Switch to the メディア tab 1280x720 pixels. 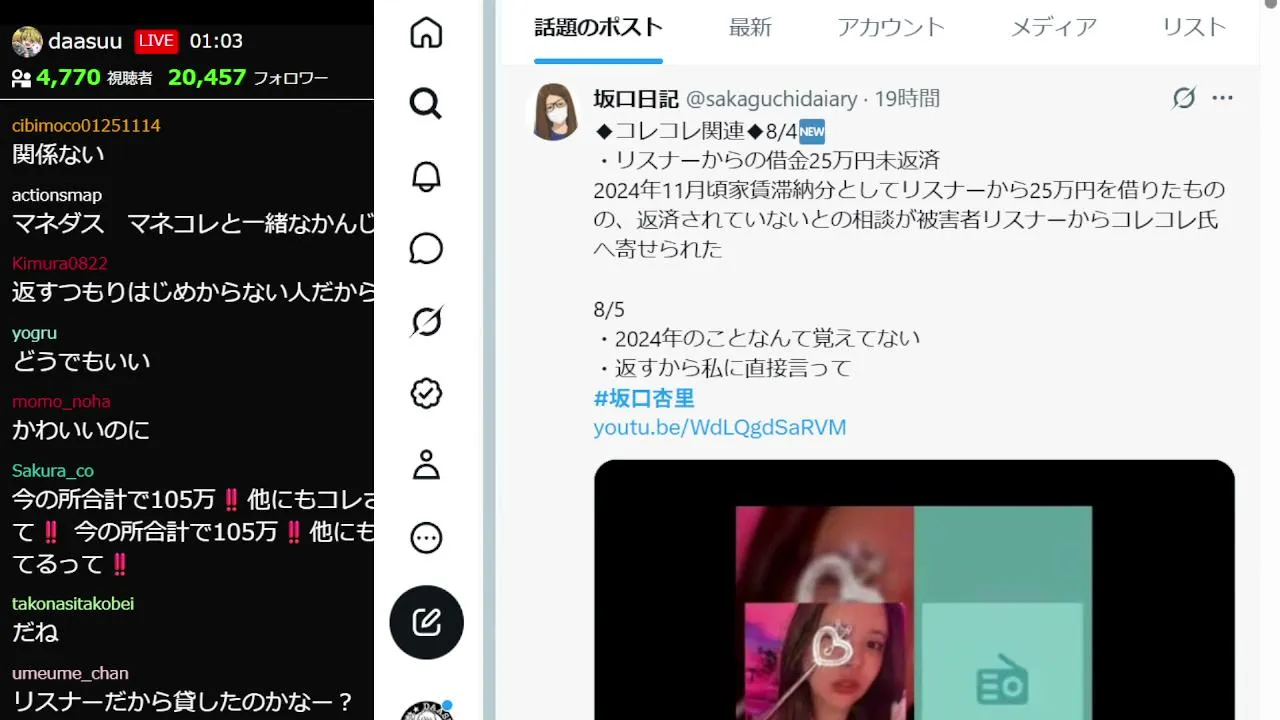click(1054, 28)
